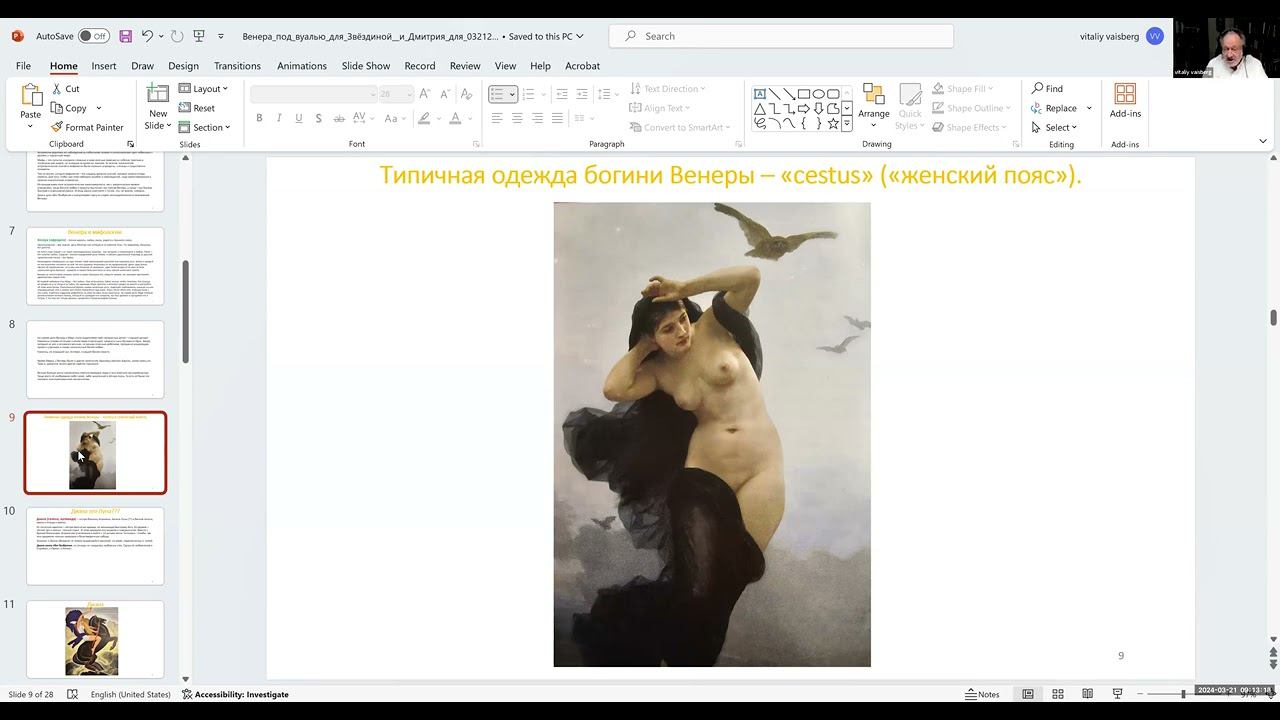The height and width of the screenshot is (720, 1280).
Task: Click the Reset slide button
Action: [x=197, y=108]
